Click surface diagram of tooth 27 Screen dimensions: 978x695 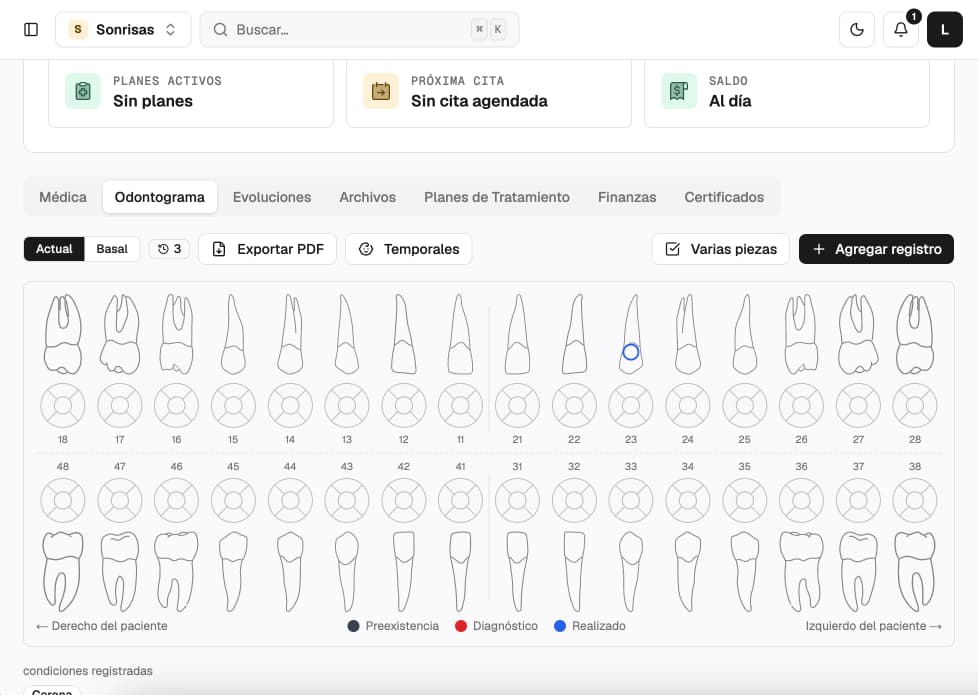[858, 406]
